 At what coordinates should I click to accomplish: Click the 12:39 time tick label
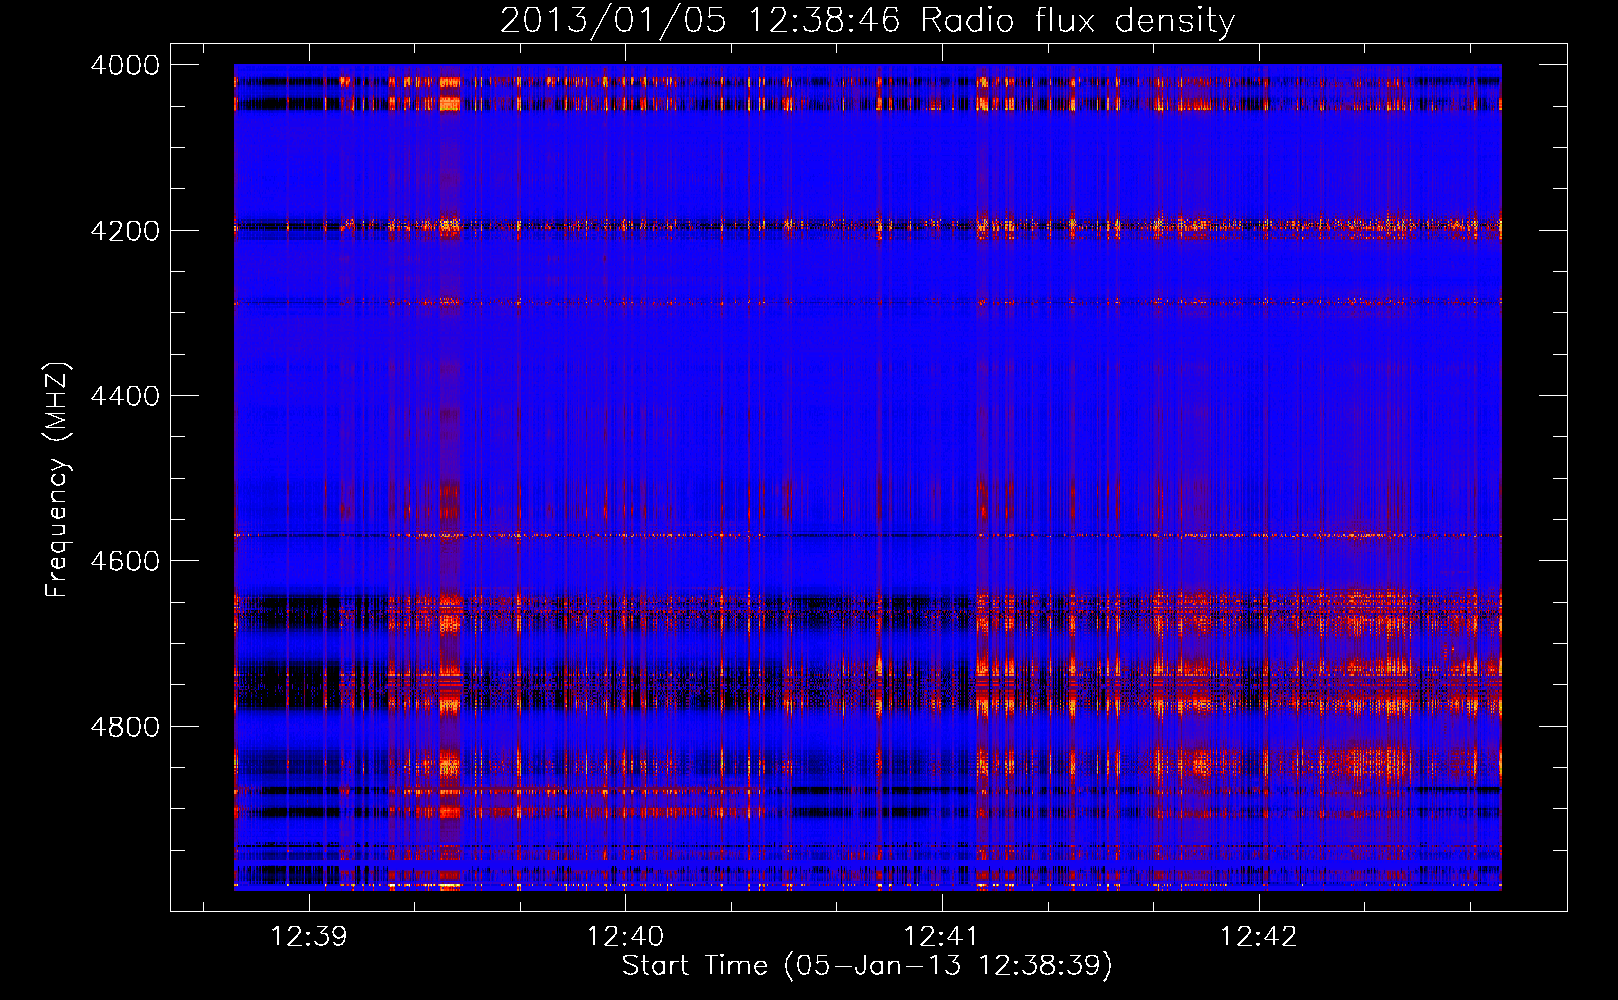click(x=309, y=937)
